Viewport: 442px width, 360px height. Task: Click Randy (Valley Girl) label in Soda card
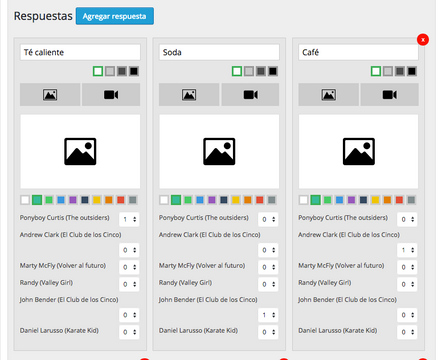click(x=185, y=283)
